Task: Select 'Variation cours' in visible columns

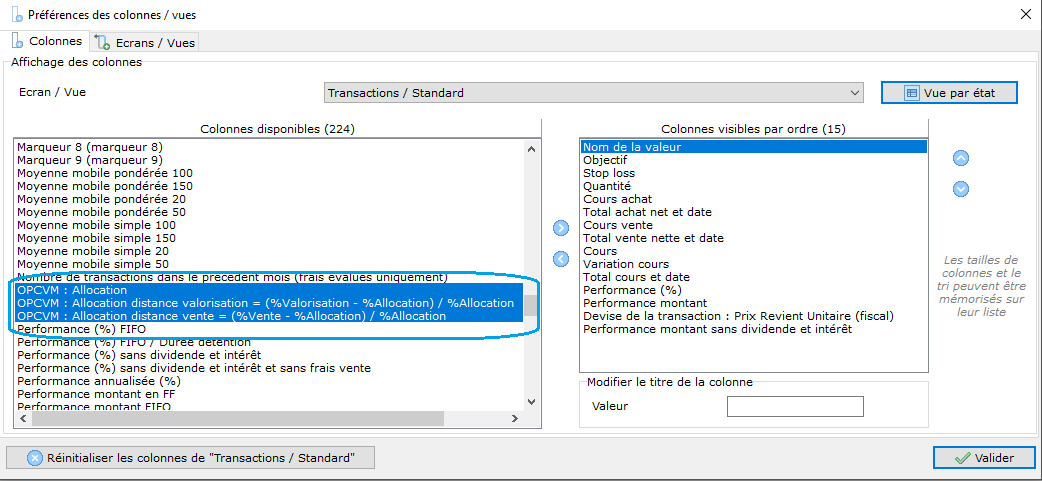Action: (754, 264)
